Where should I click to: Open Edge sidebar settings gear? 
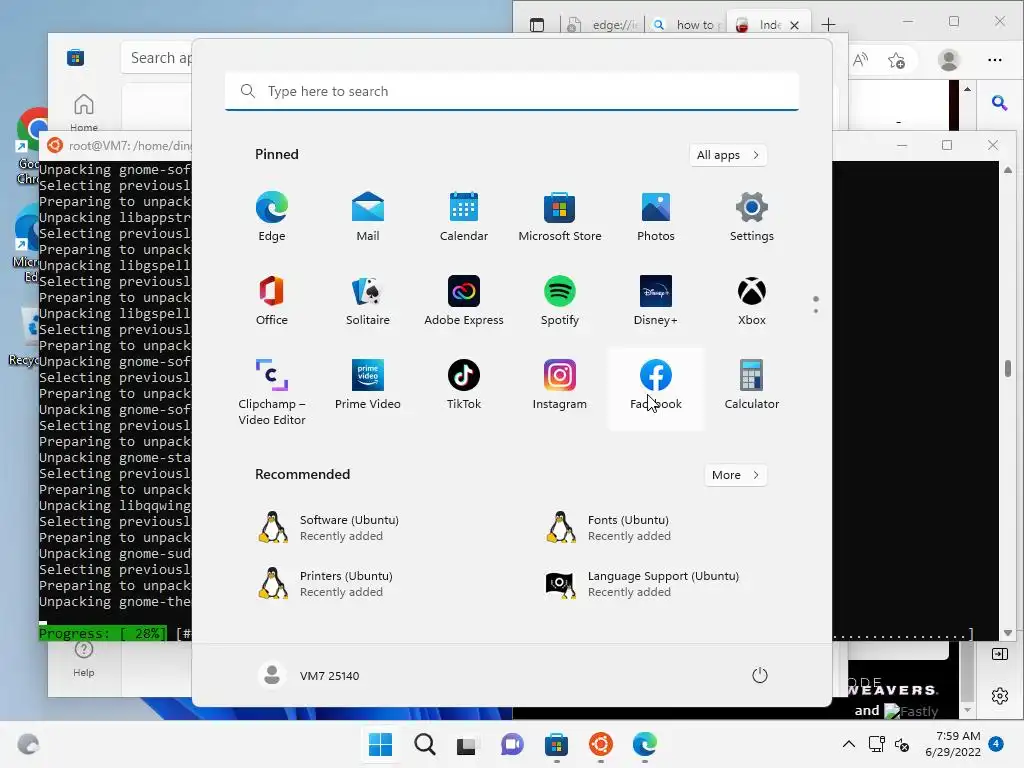[999, 696]
